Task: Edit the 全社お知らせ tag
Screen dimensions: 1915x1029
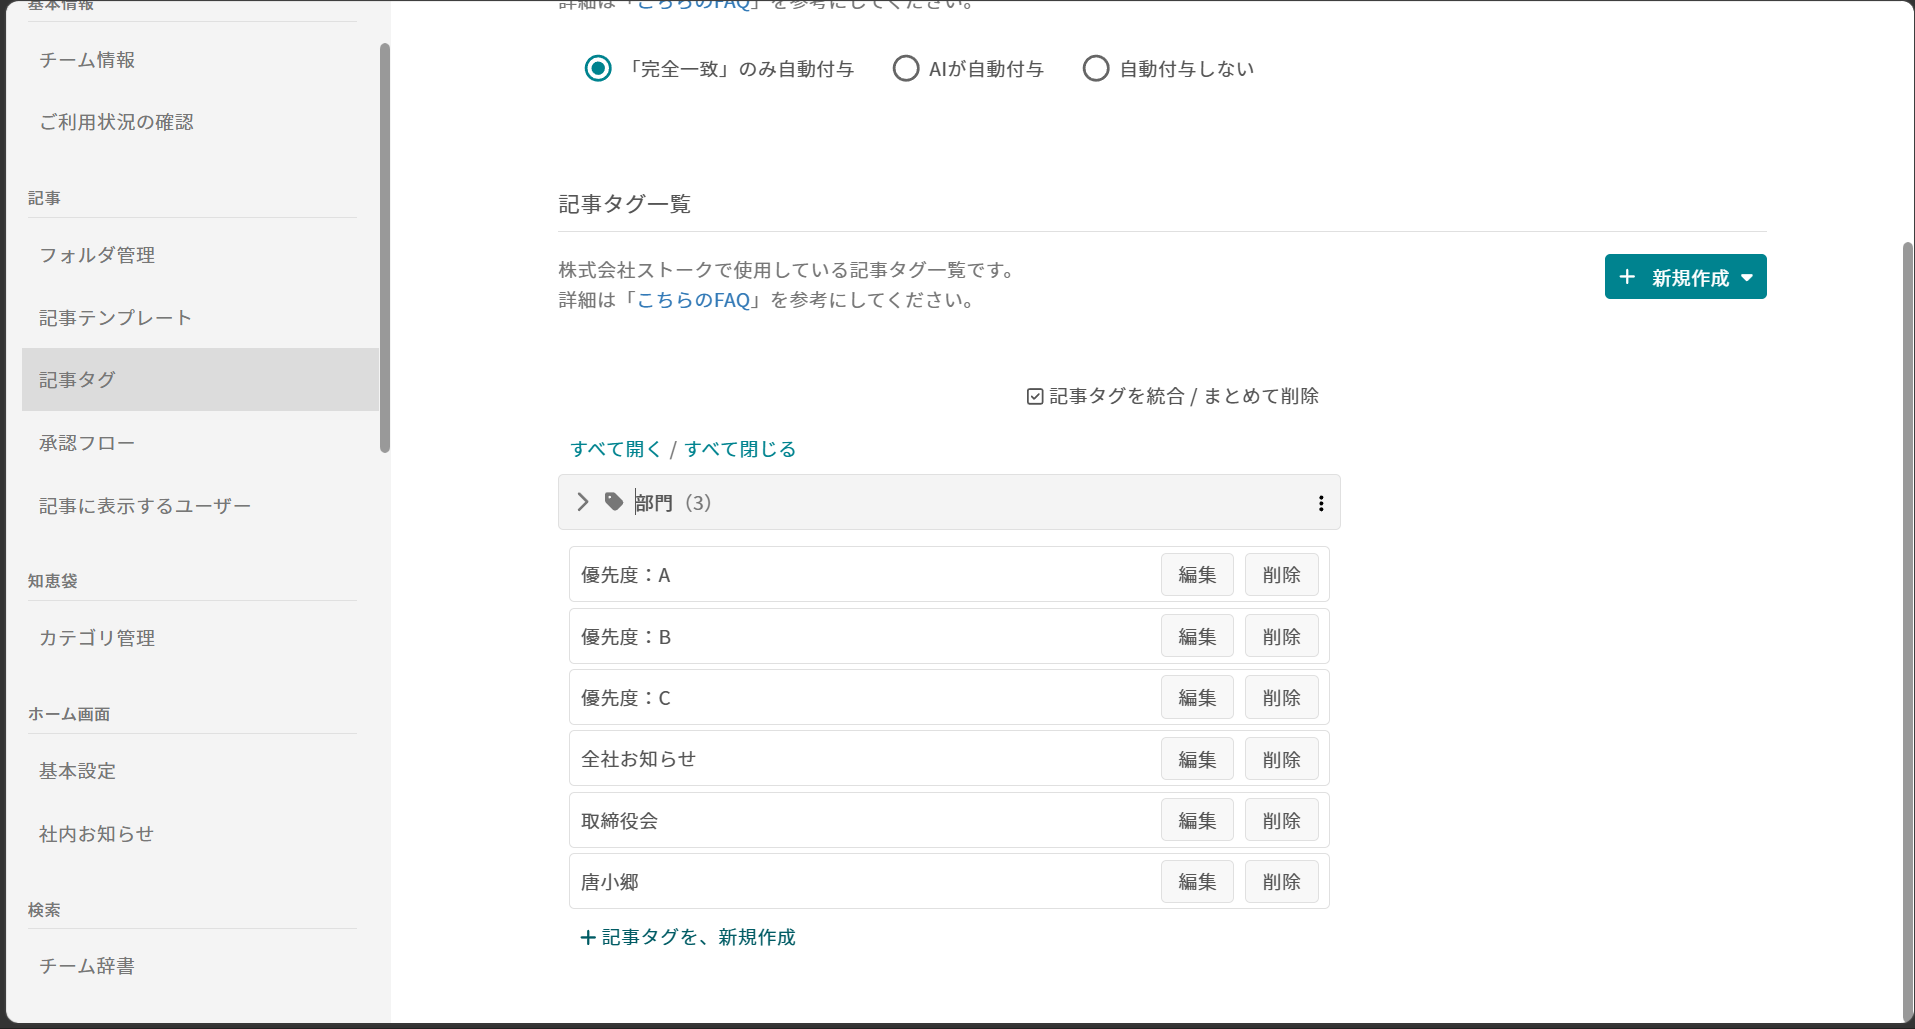Action: coord(1197,760)
